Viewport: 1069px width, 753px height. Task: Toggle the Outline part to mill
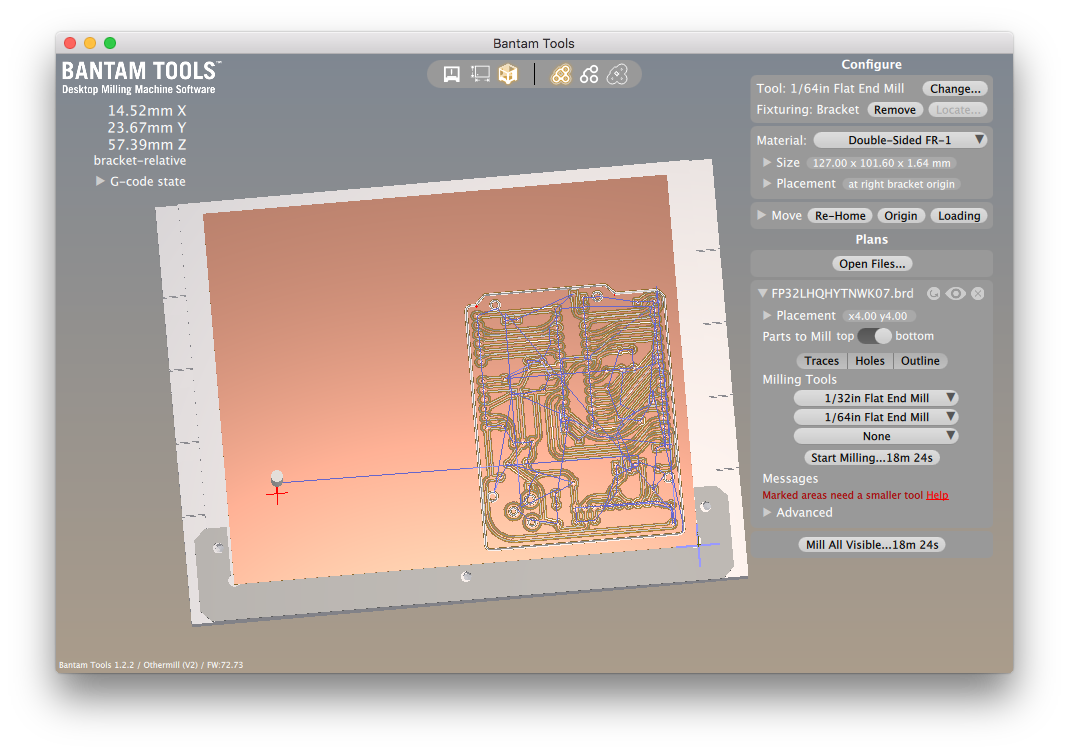pos(920,361)
